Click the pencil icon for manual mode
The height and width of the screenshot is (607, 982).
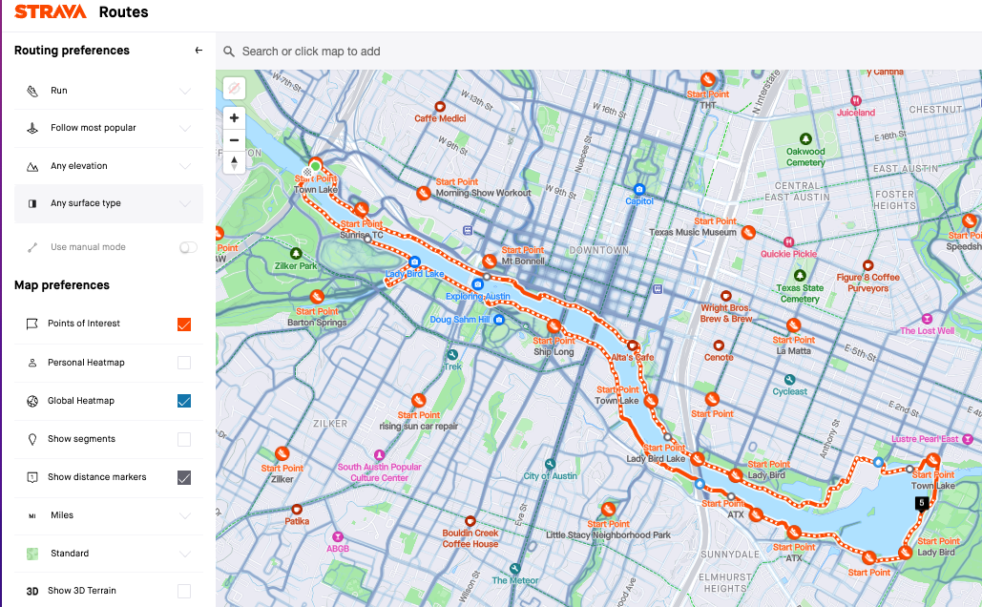click(31, 246)
